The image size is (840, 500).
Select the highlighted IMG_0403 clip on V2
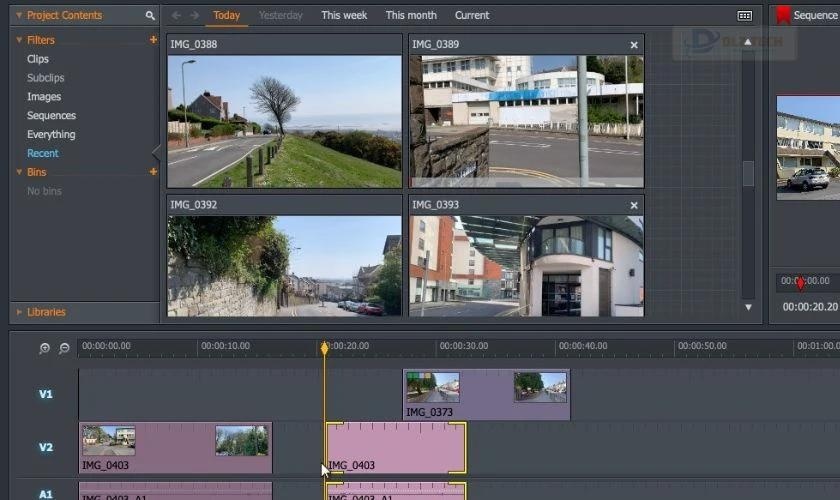pos(396,448)
